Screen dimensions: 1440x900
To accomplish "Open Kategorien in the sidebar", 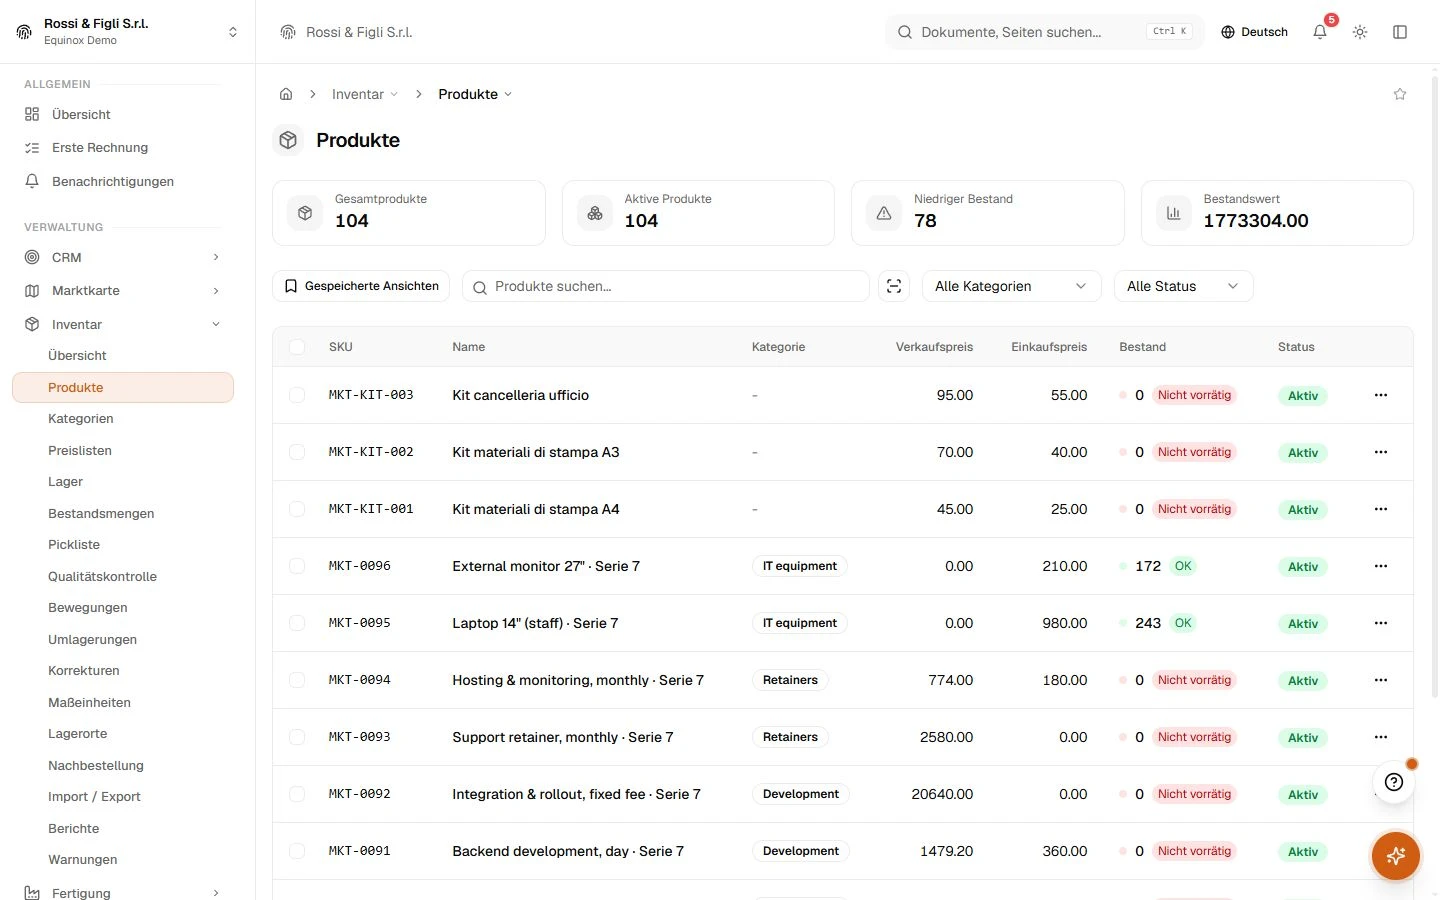I will pos(81,419).
